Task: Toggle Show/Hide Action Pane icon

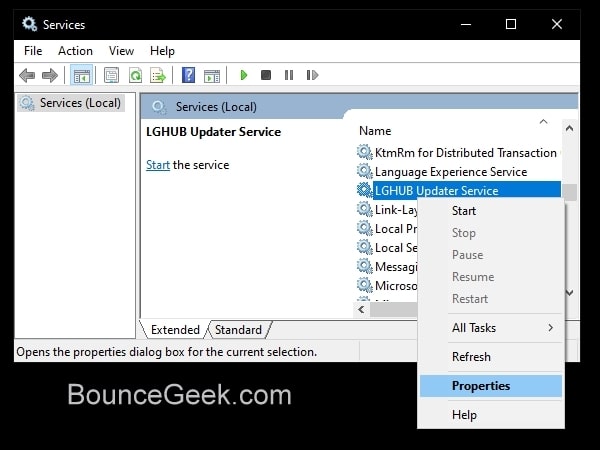Action: point(212,76)
